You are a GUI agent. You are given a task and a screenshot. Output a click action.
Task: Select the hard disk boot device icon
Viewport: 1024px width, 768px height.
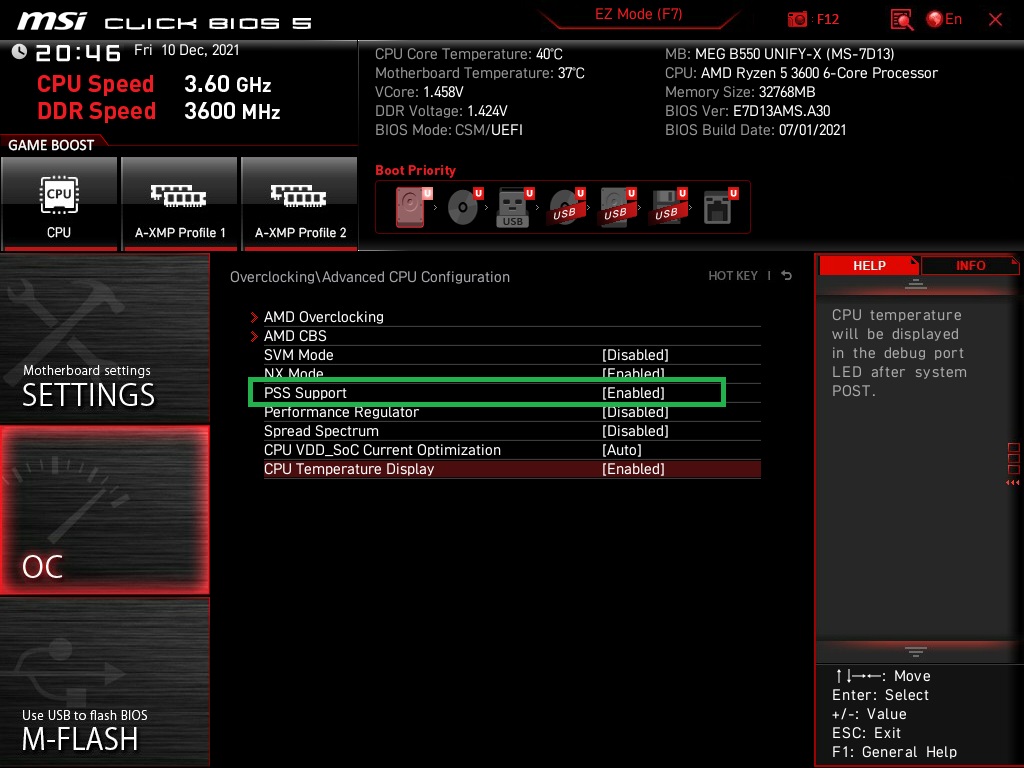(x=413, y=207)
